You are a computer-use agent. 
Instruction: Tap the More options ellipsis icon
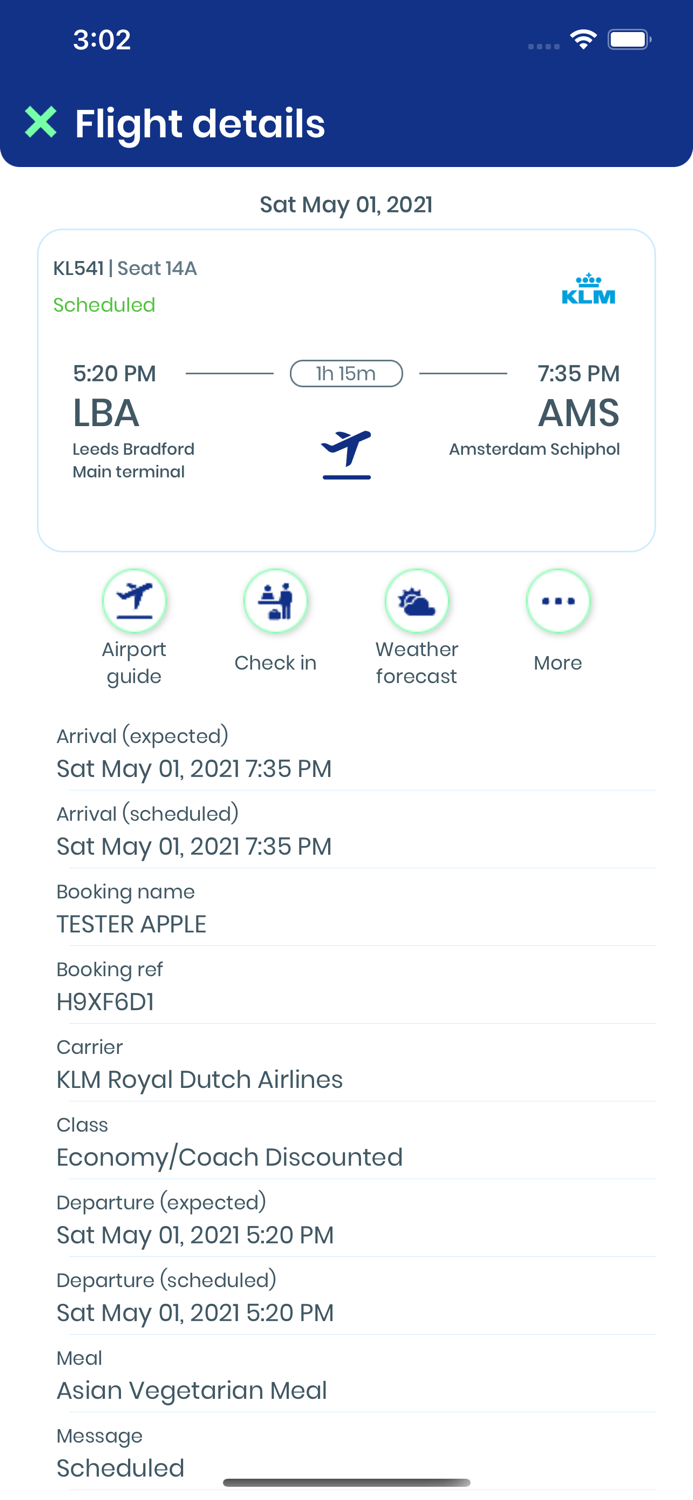pyautogui.click(x=558, y=601)
